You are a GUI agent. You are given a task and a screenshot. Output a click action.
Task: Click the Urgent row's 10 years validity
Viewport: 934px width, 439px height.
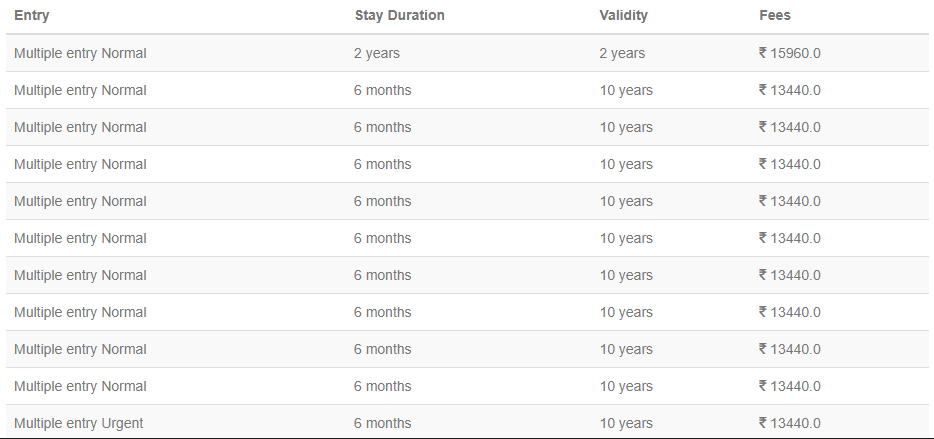click(626, 423)
